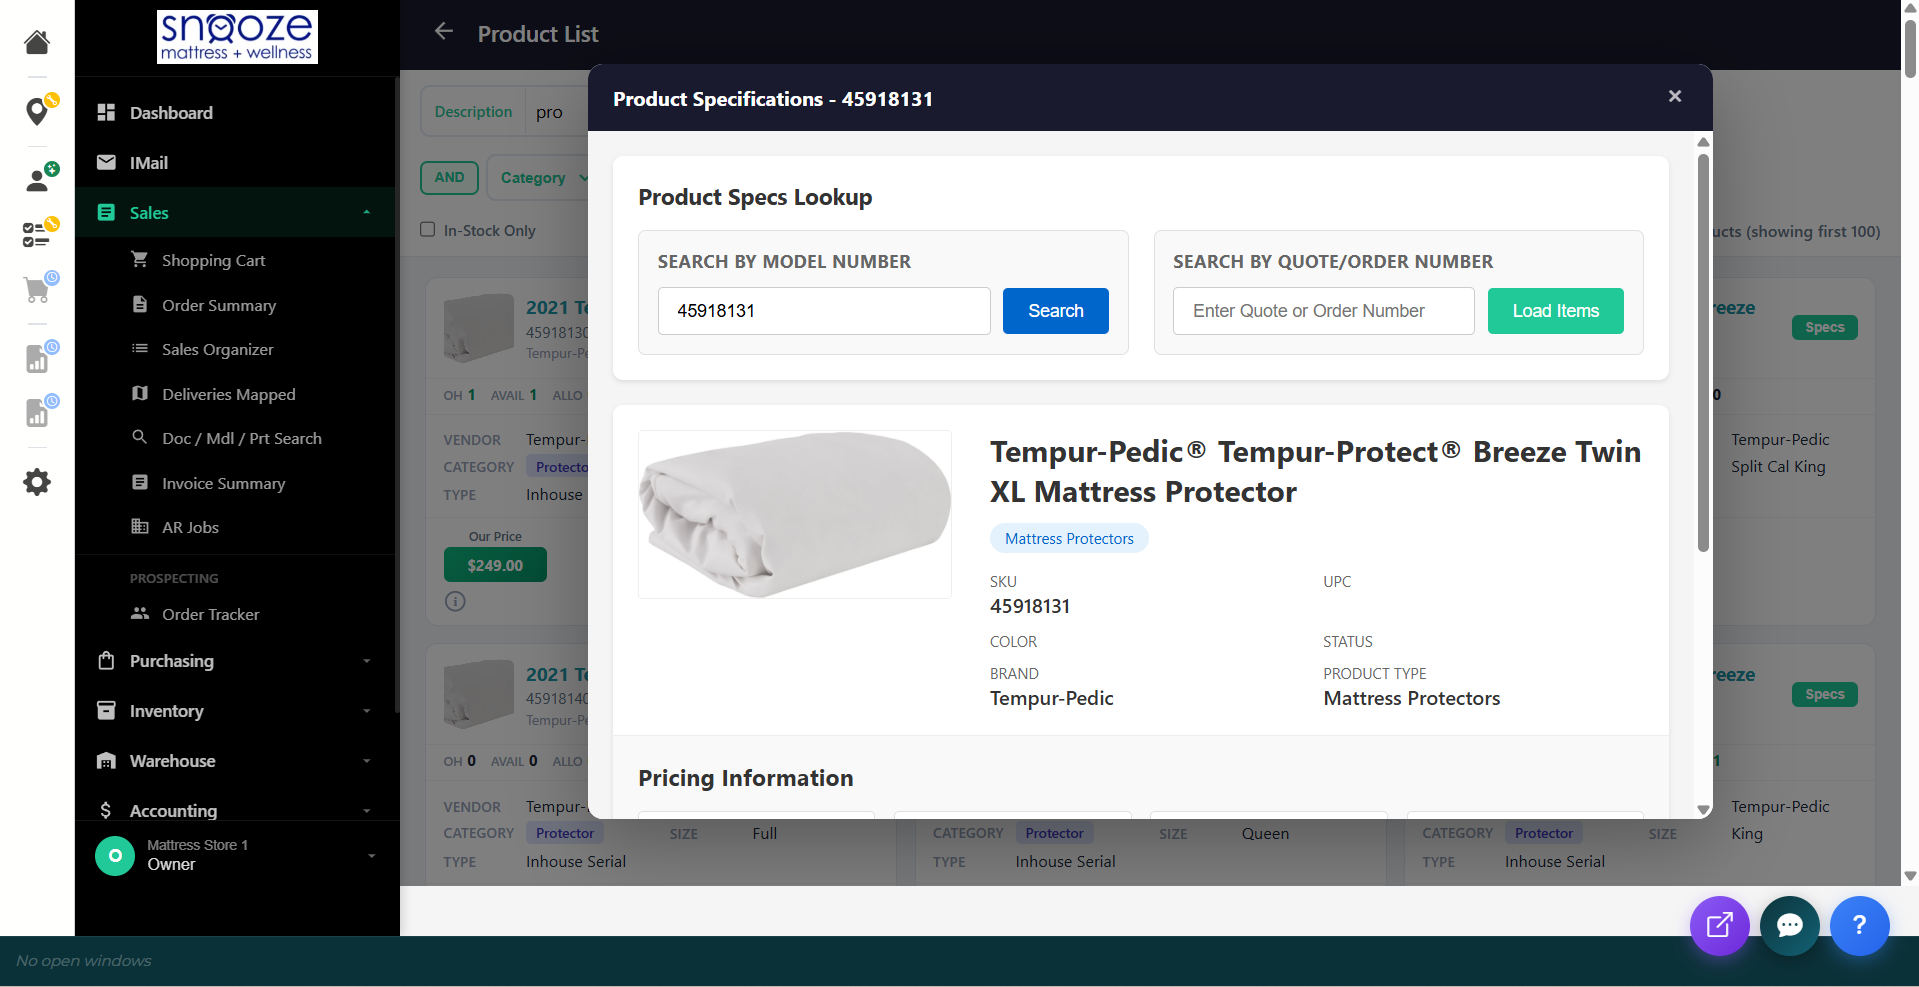
Task: Open IMail in the sidebar
Action: (237, 163)
